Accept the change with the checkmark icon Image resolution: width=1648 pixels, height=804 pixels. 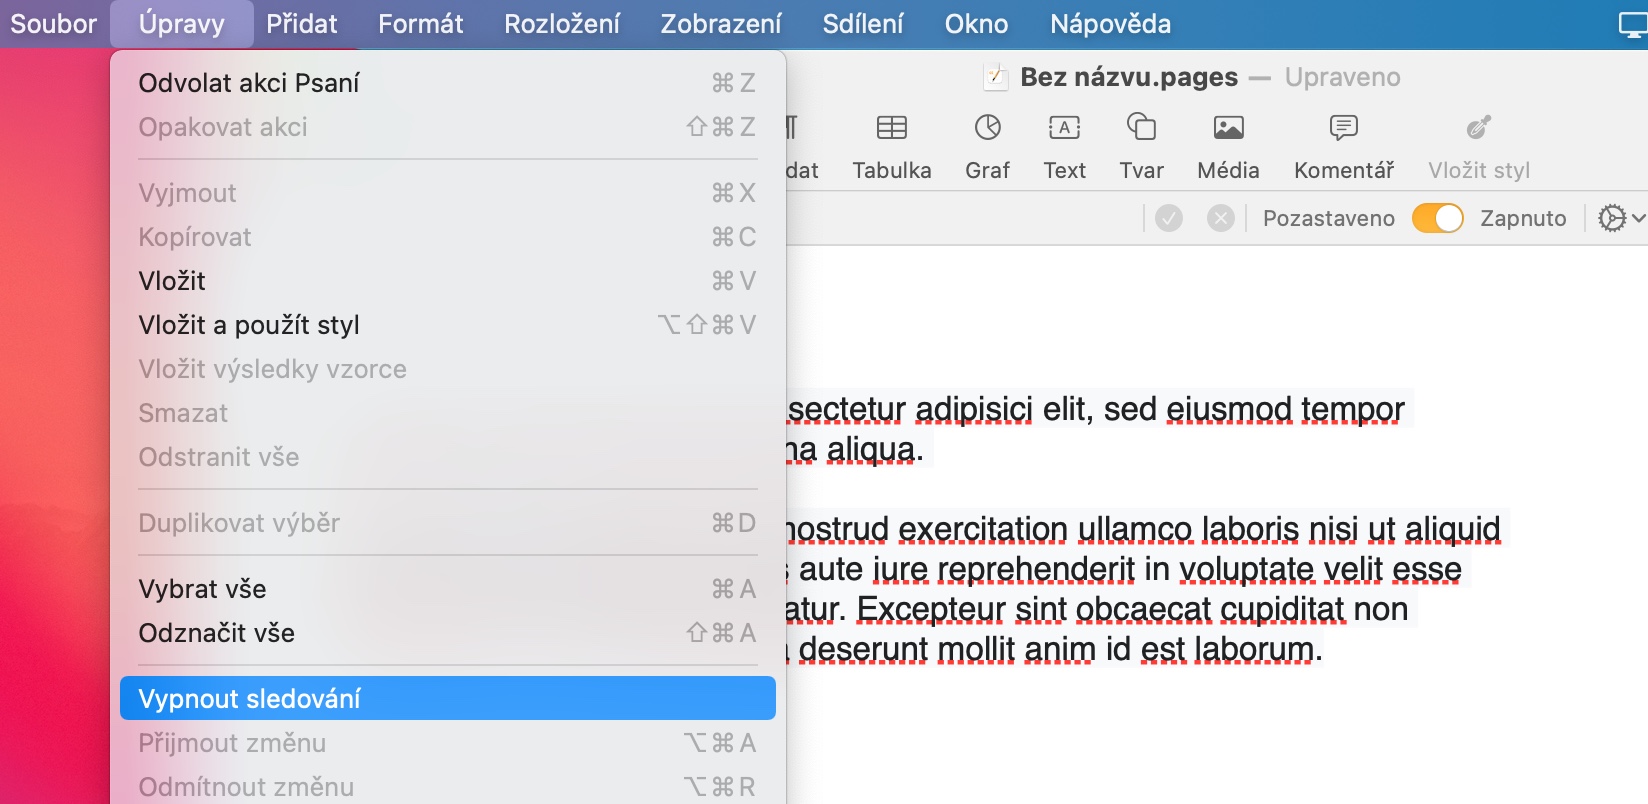1169,218
